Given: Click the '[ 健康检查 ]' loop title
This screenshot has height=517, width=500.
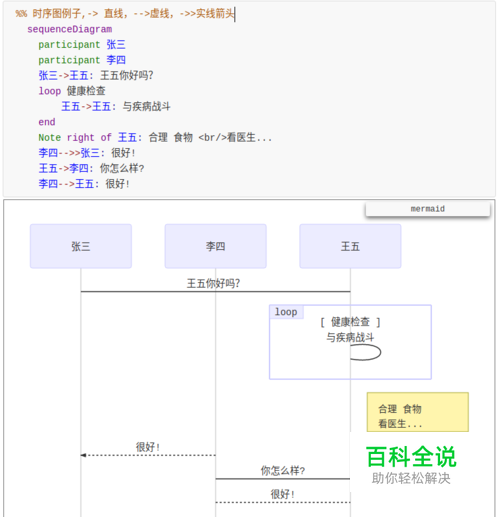Looking at the screenshot, I should (x=350, y=322).
